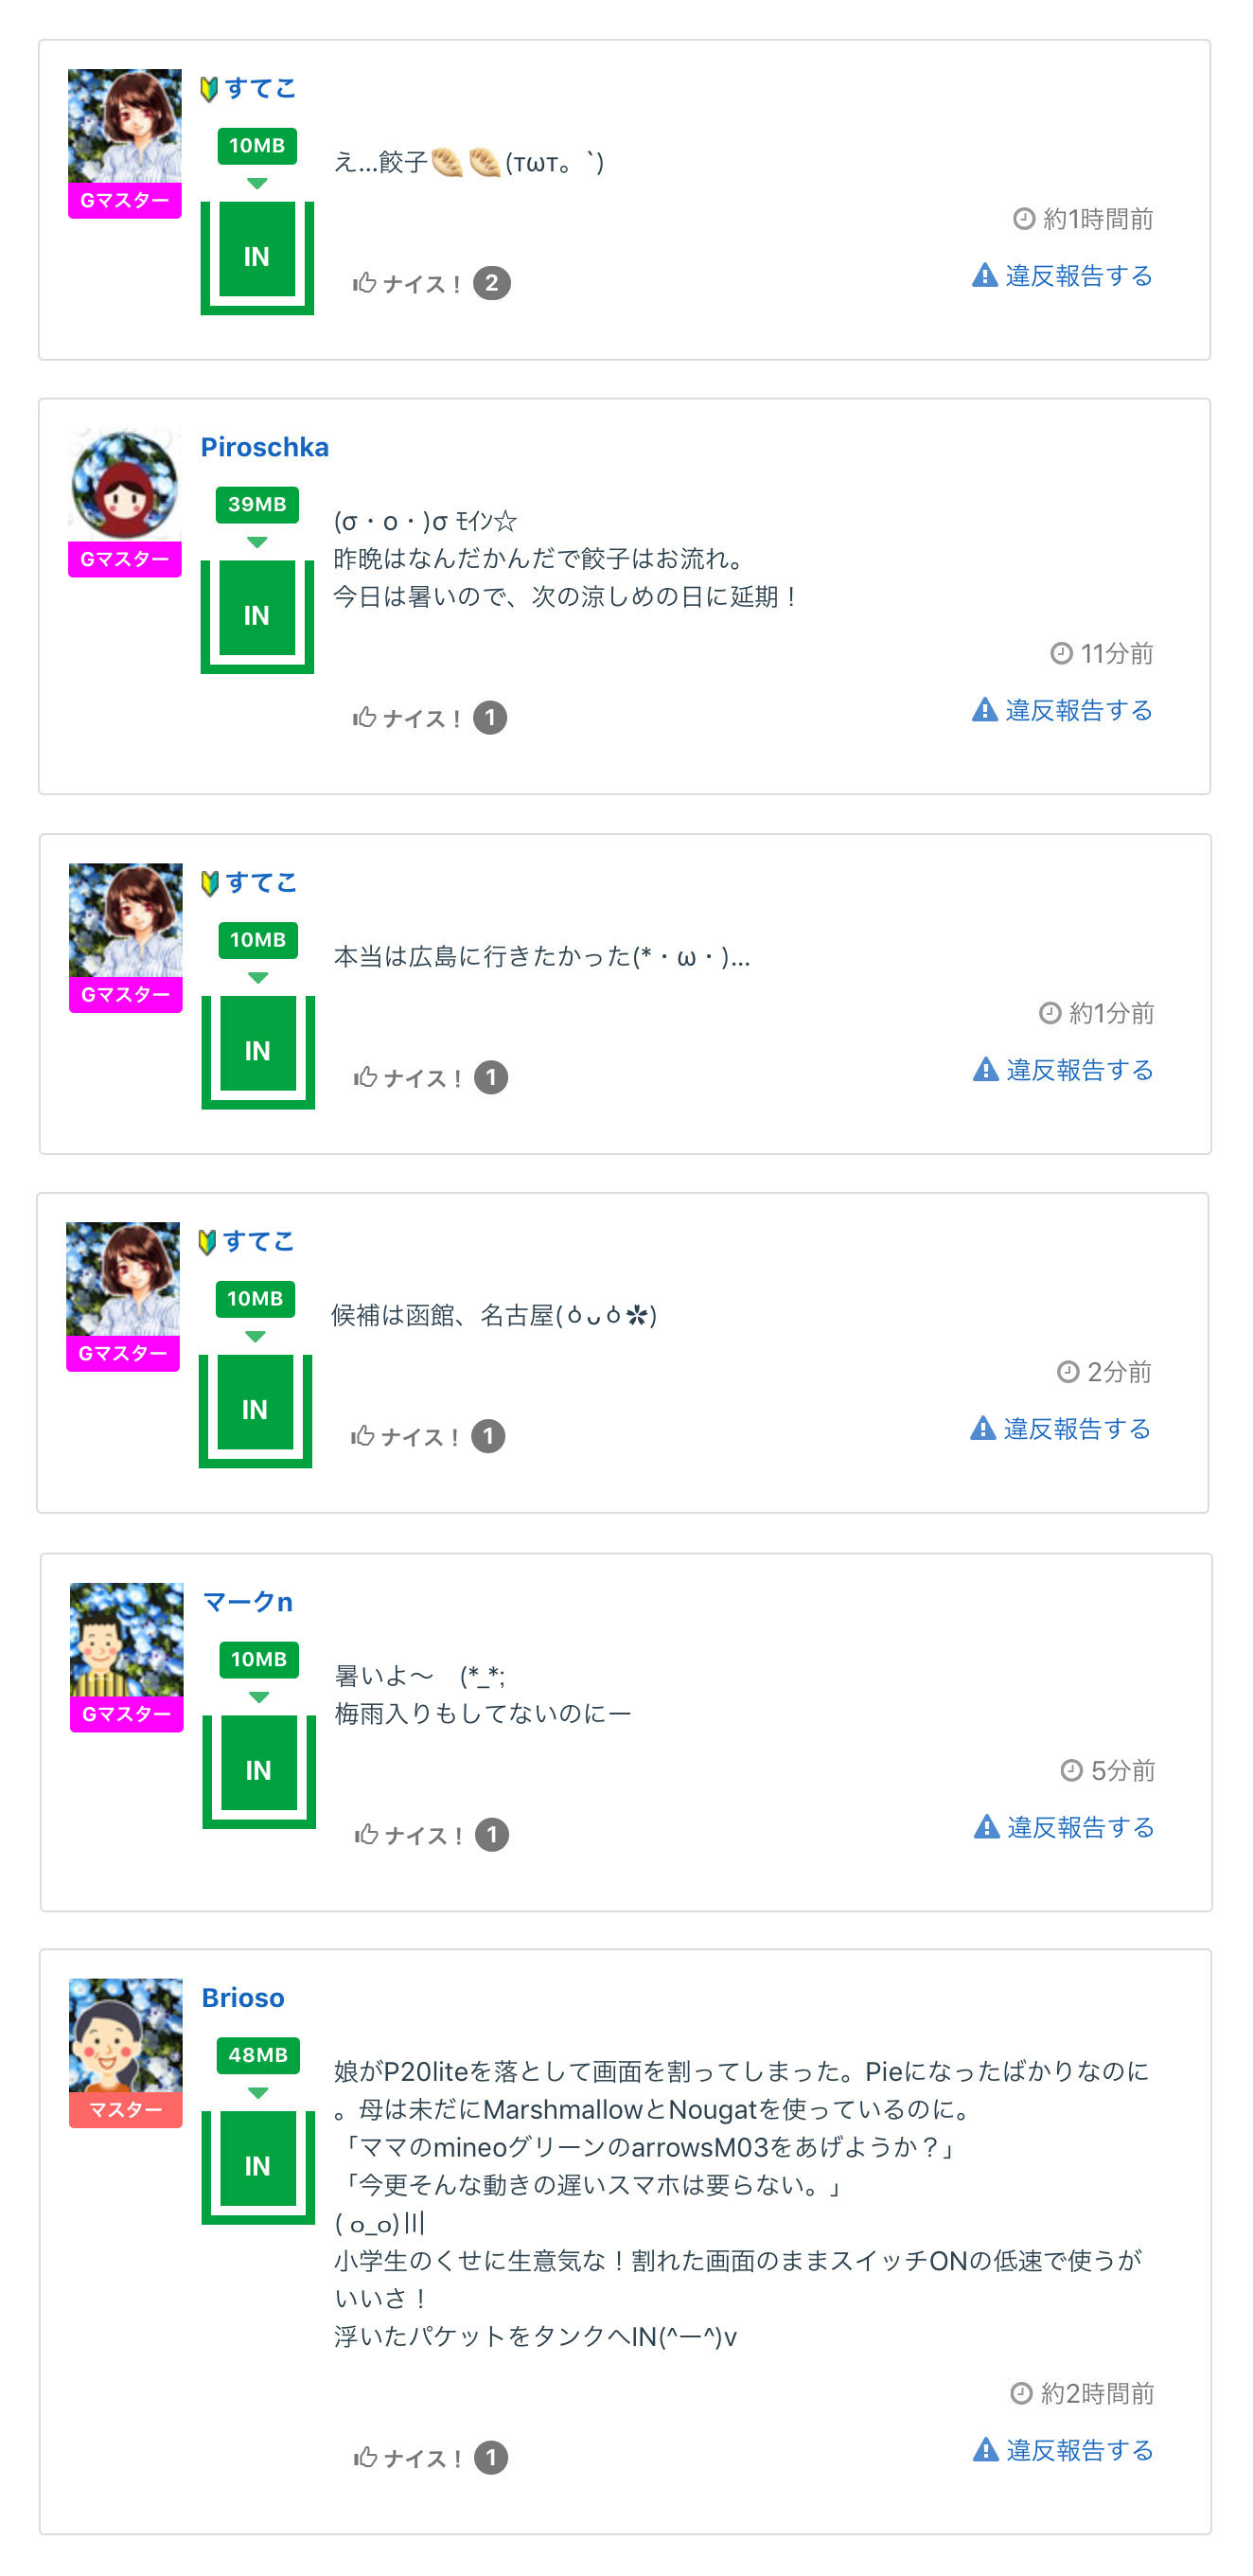Click the warning triangle on Brioso's comment
The image size is (1253, 2576).
tap(986, 2449)
